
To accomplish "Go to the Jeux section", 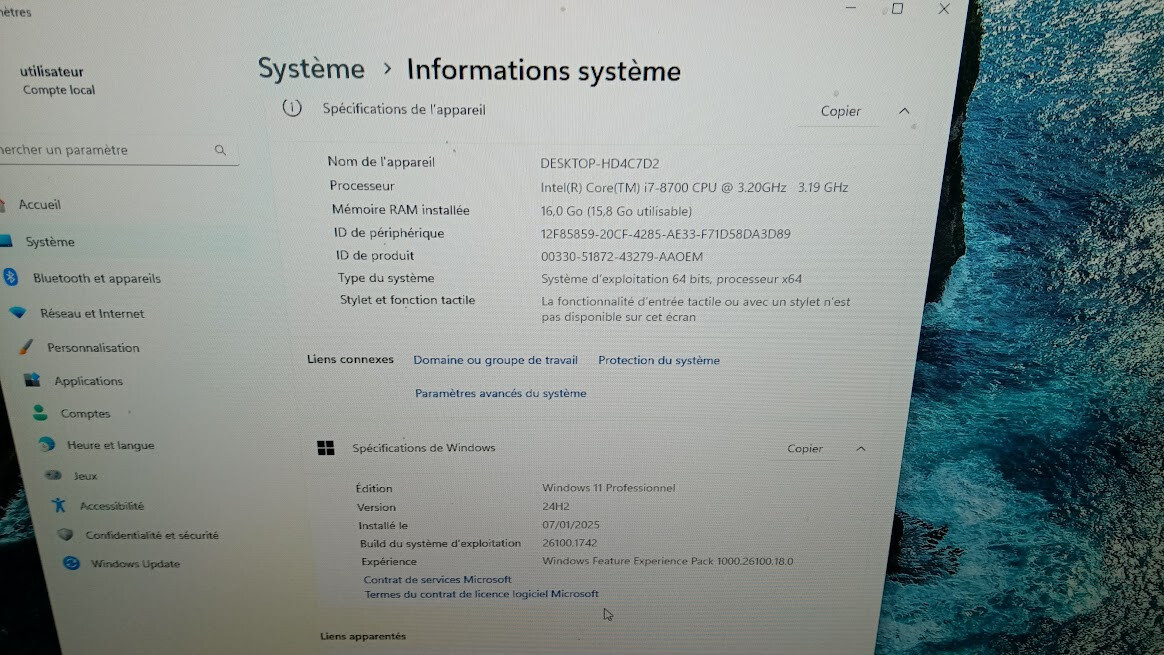I will click(85, 476).
